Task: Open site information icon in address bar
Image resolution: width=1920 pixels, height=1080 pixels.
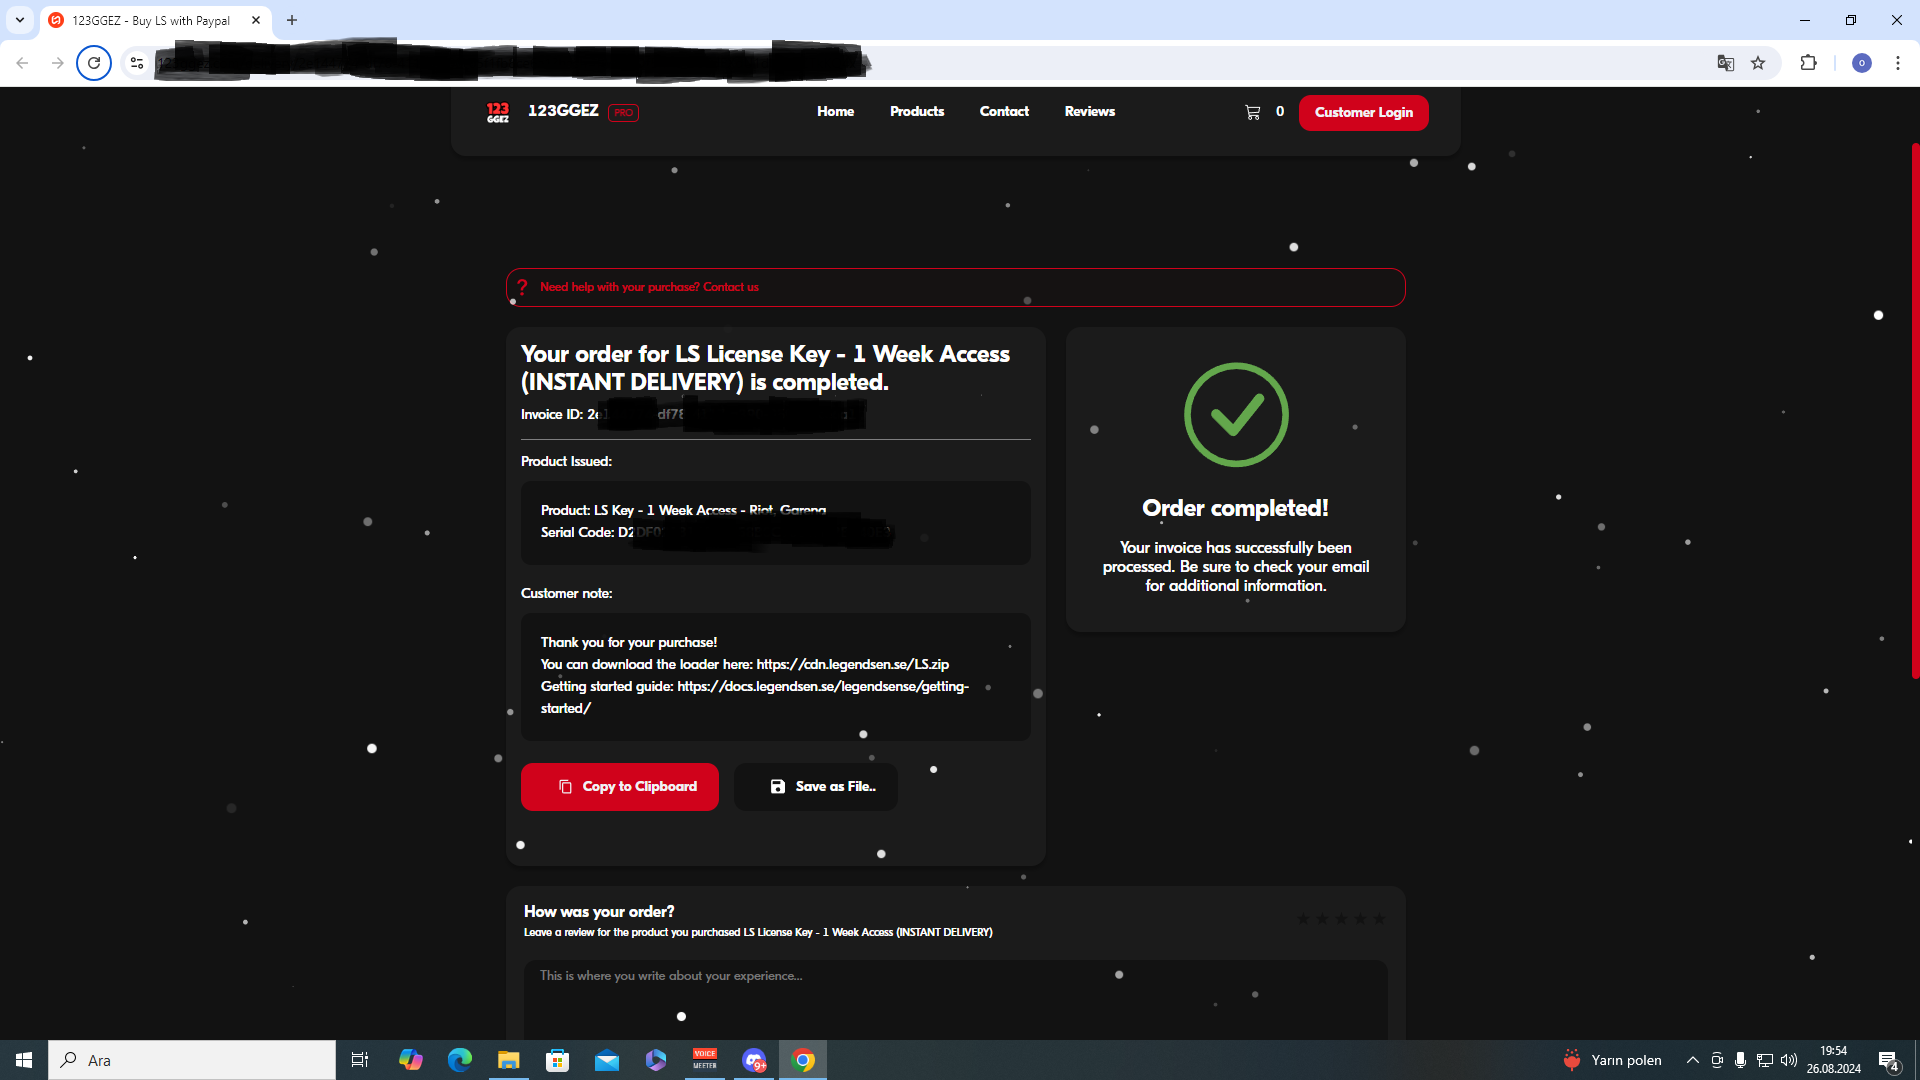Action: pos(137,63)
